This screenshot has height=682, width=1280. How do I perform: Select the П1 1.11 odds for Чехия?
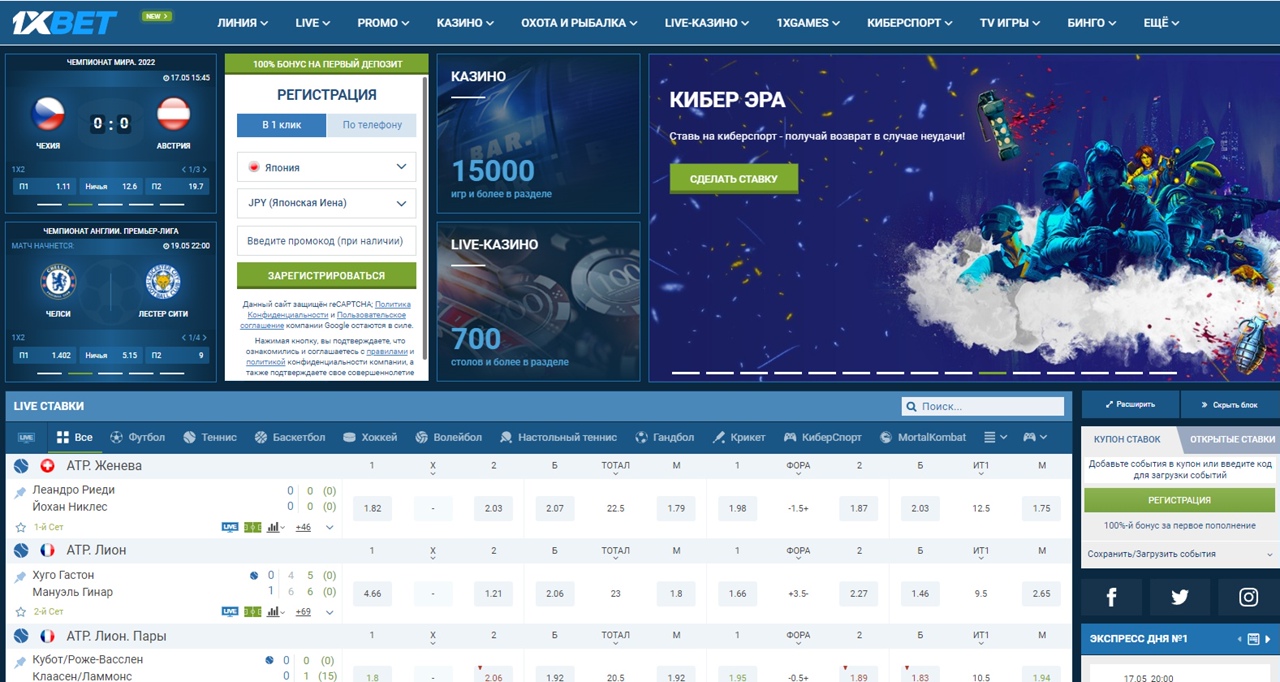point(44,186)
